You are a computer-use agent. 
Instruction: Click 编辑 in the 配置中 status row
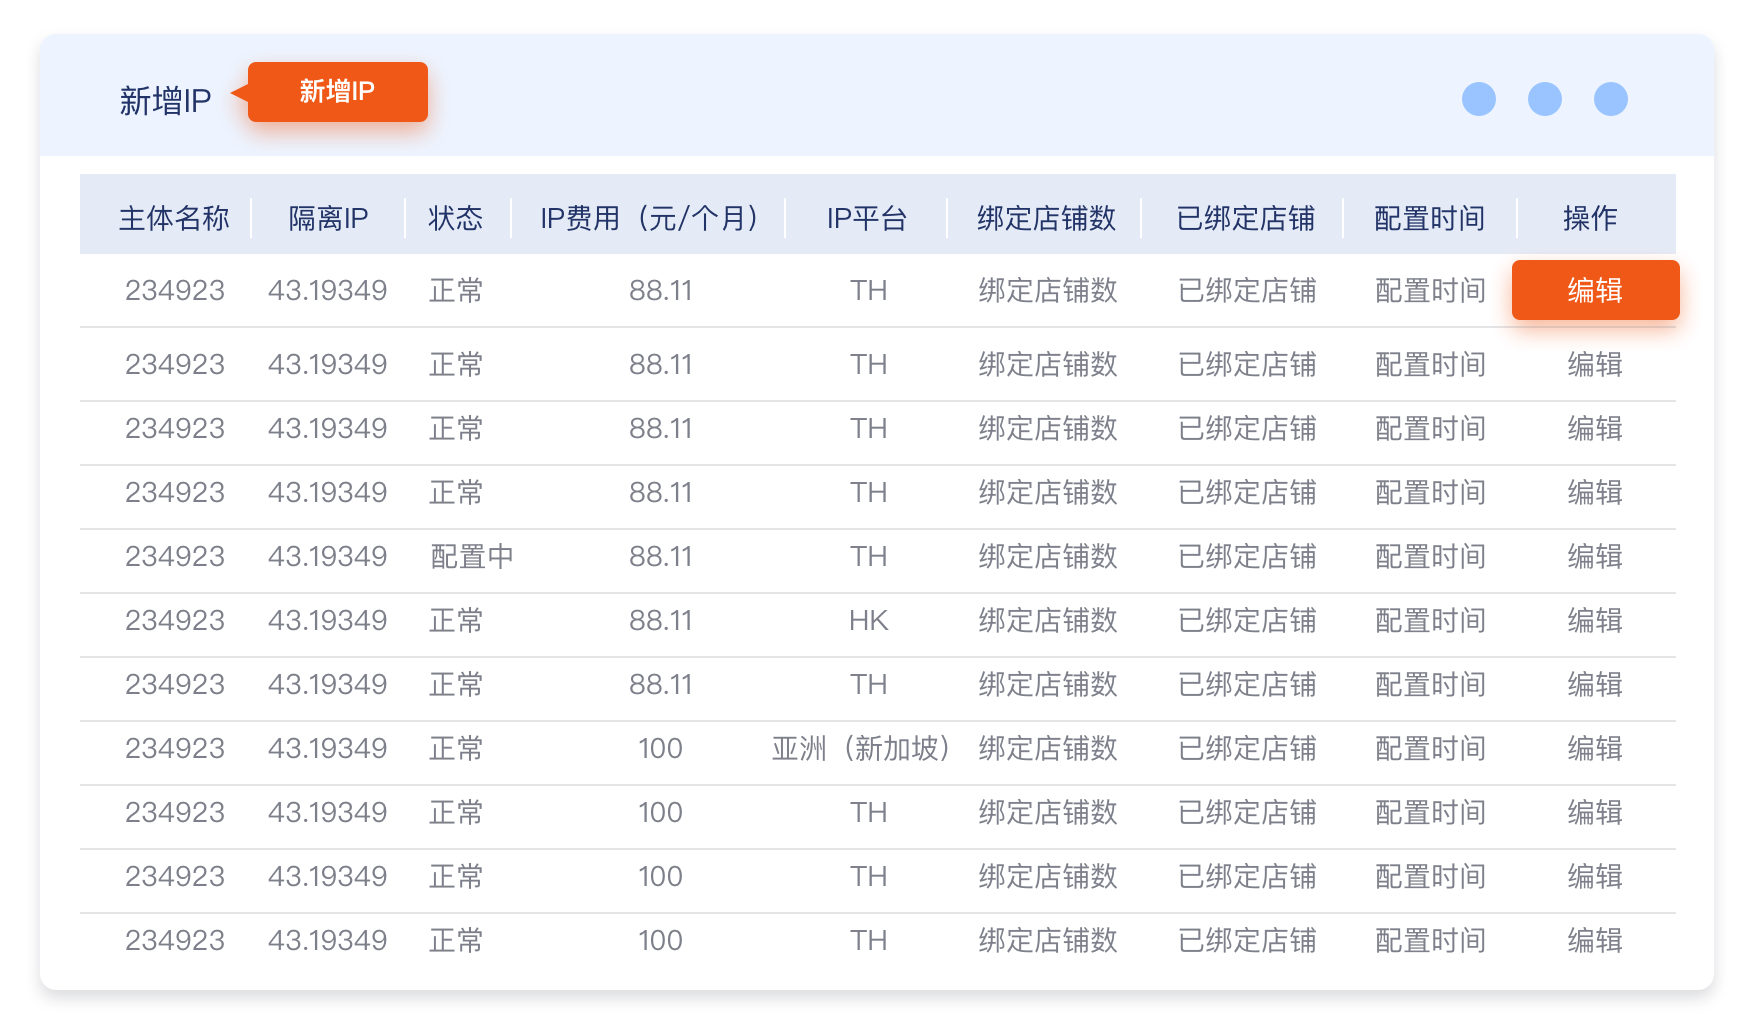(1595, 556)
